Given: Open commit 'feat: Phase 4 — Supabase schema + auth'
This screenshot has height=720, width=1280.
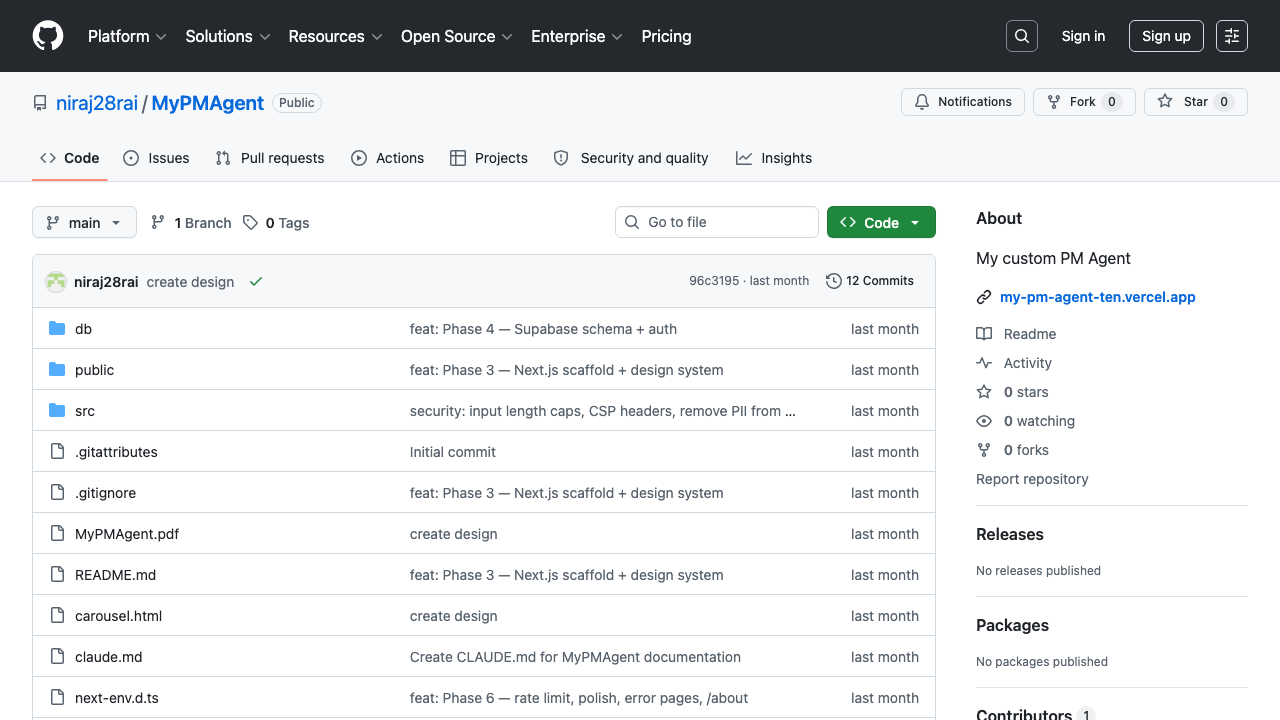Looking at the screenshot, I should pos(543,329).
